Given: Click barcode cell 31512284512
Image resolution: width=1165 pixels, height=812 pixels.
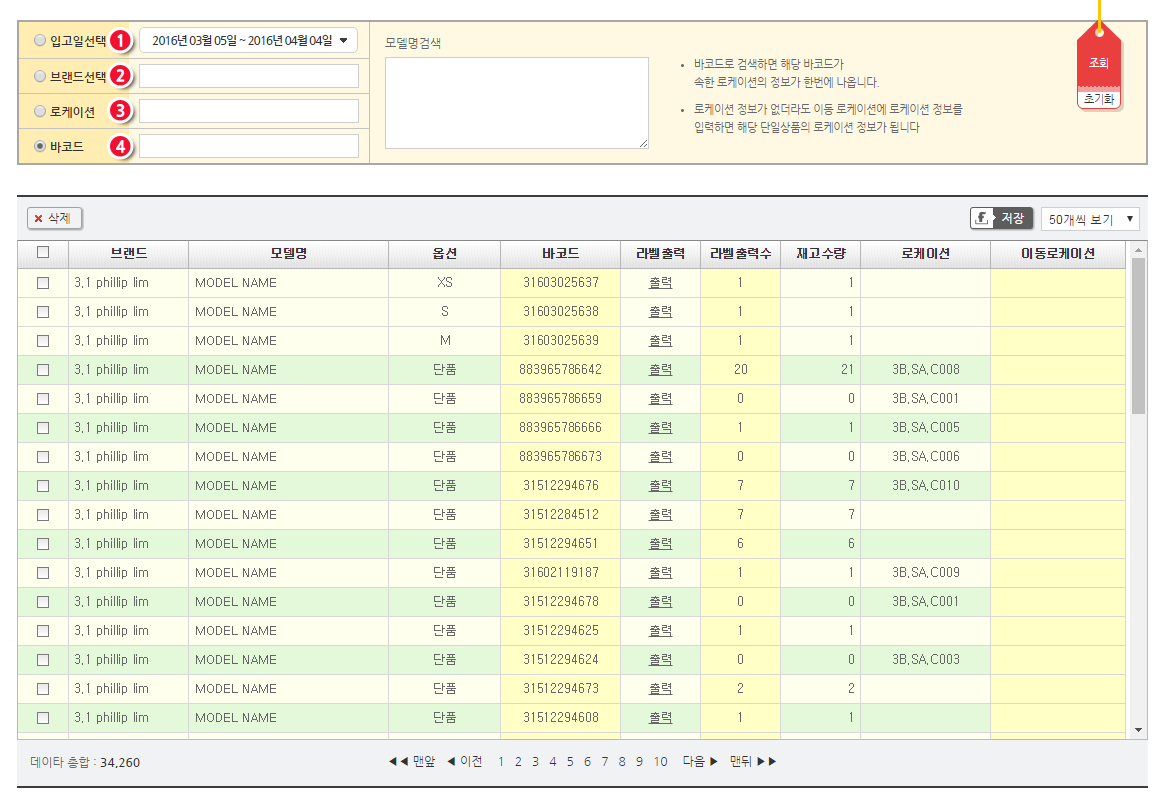Looking at the screenshot, I should click(560, 514).
